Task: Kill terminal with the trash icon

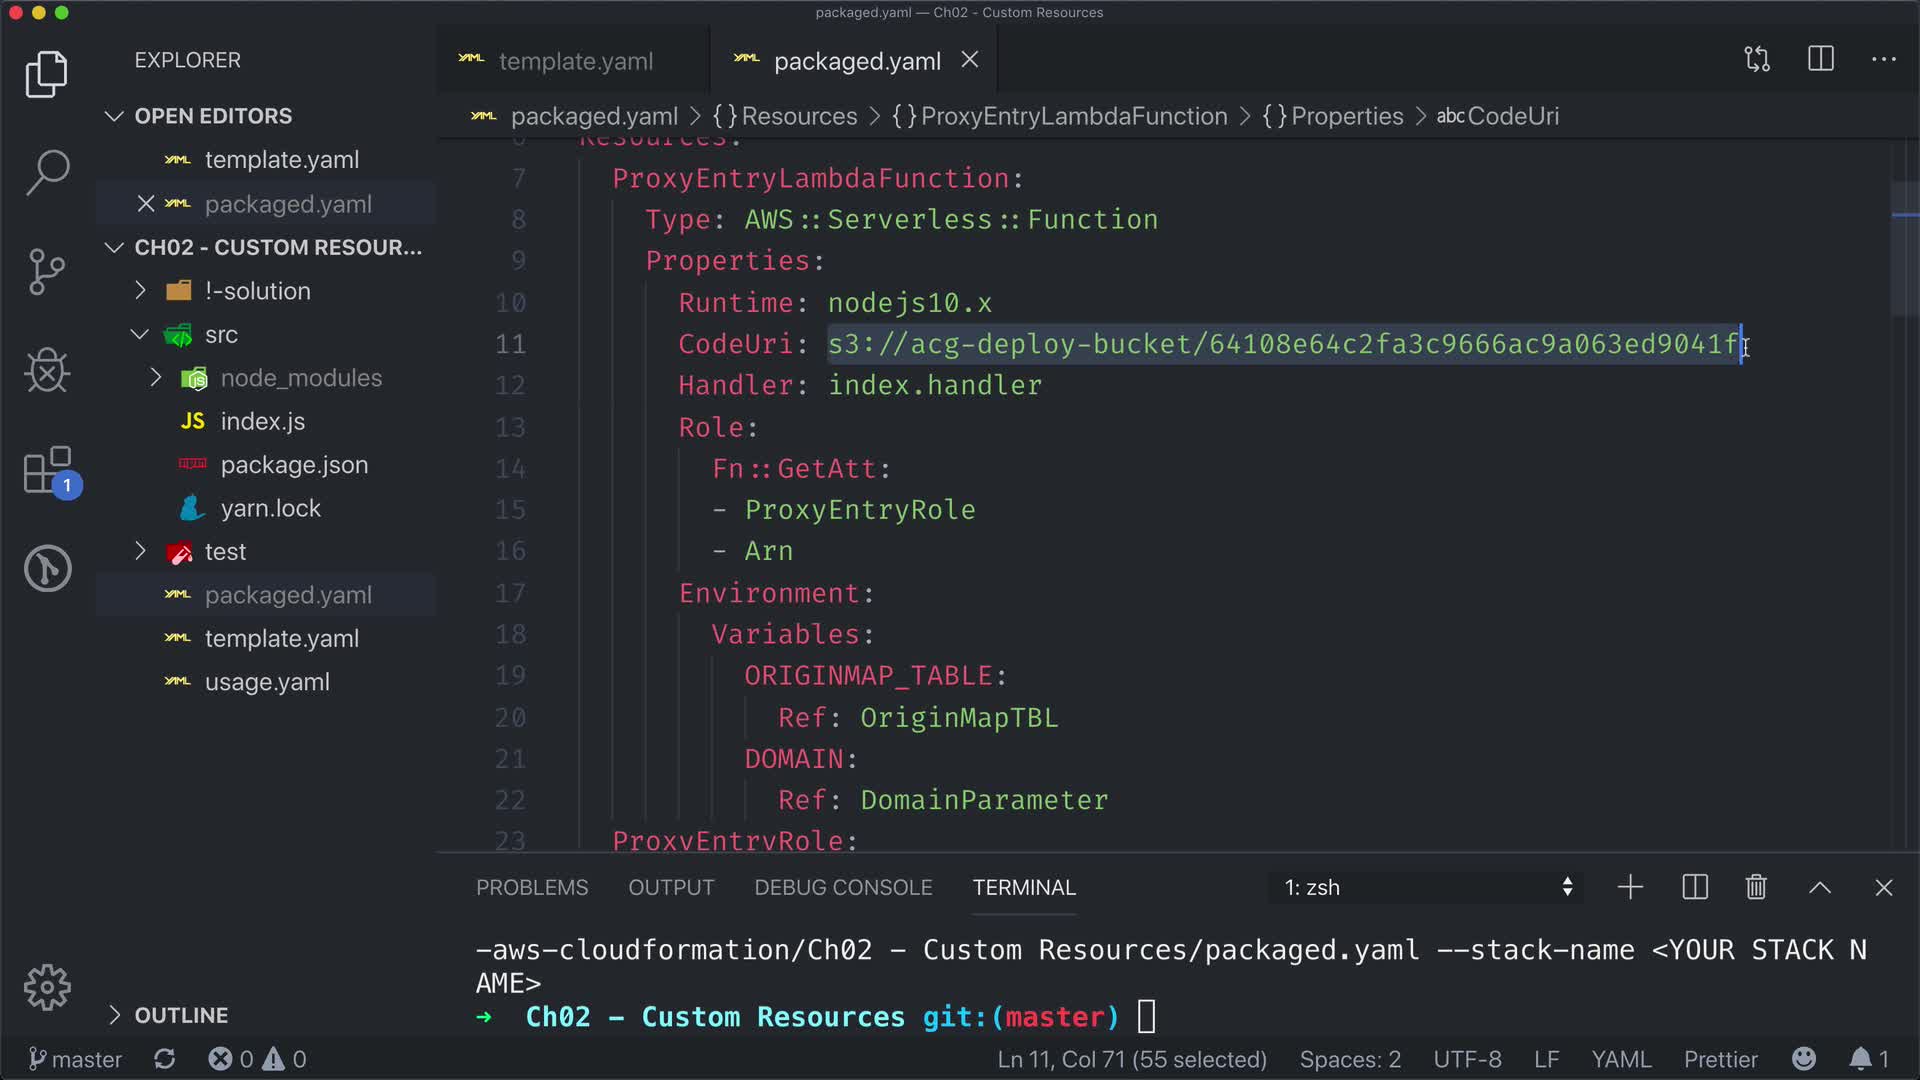Action: pyautogui.click(x=1756, y=888)
